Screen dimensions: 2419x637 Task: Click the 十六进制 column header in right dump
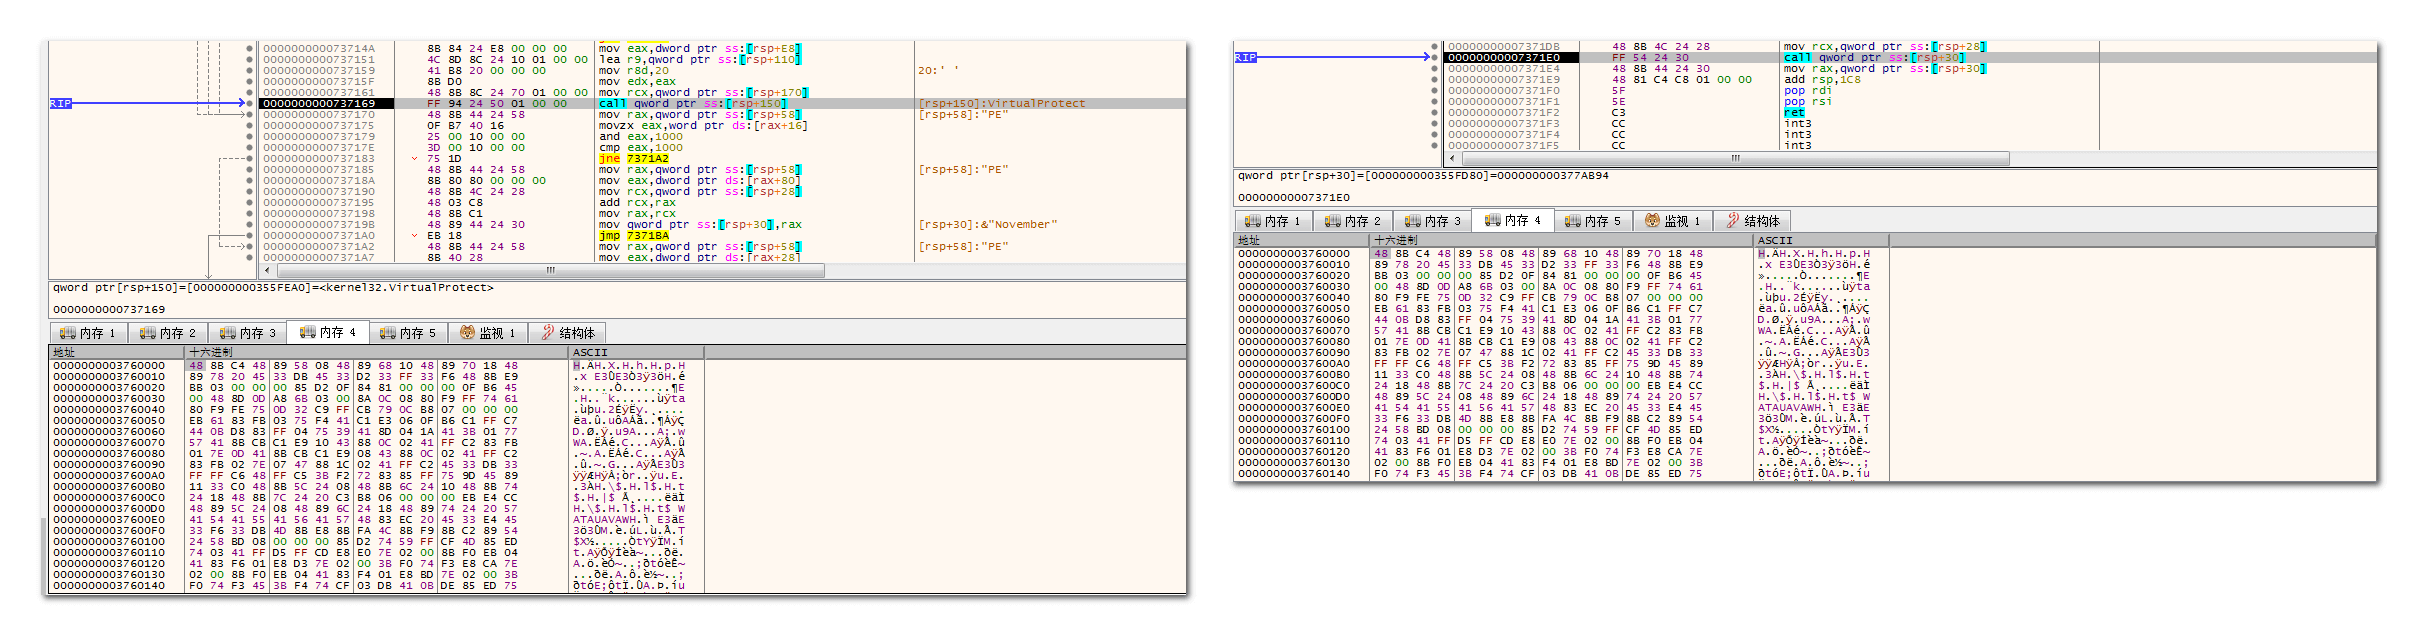tap(1561, 240)
